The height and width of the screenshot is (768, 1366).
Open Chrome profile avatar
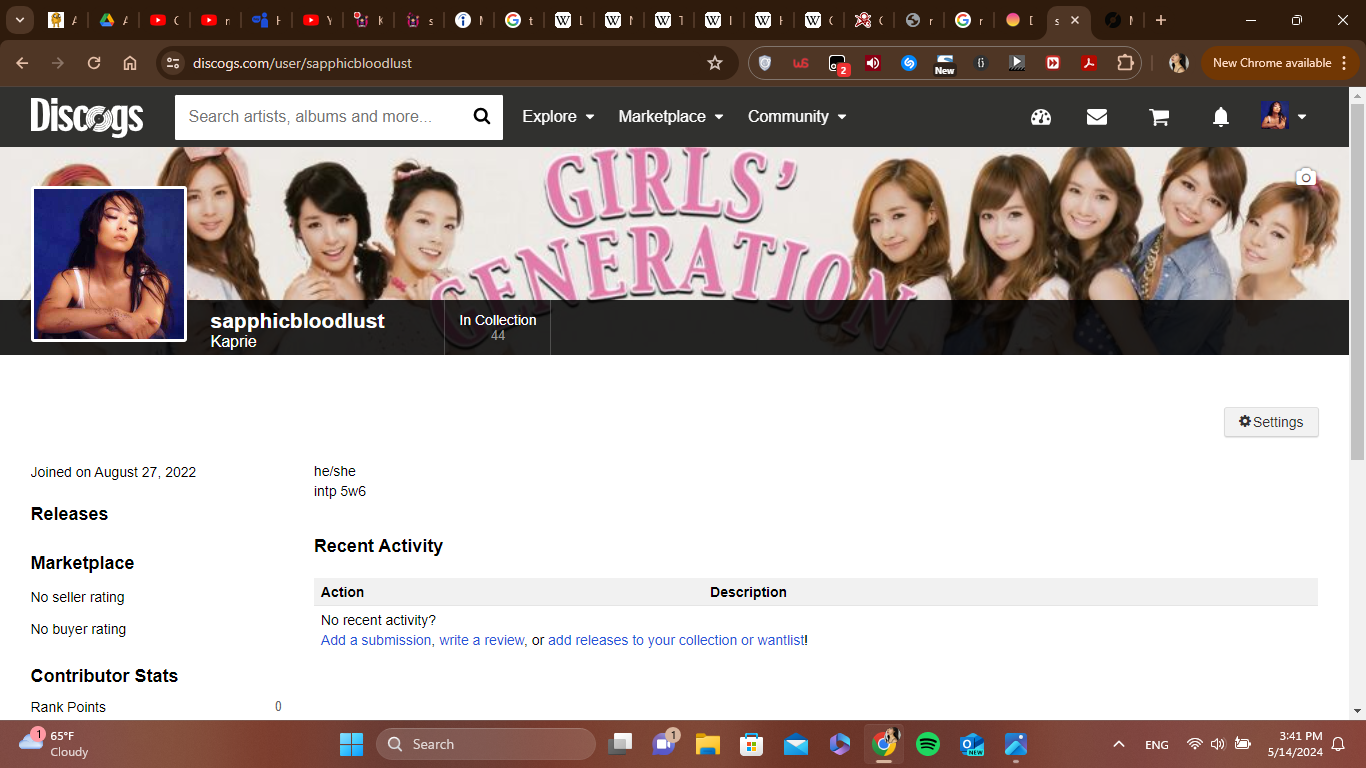(x=1179, y=63)
